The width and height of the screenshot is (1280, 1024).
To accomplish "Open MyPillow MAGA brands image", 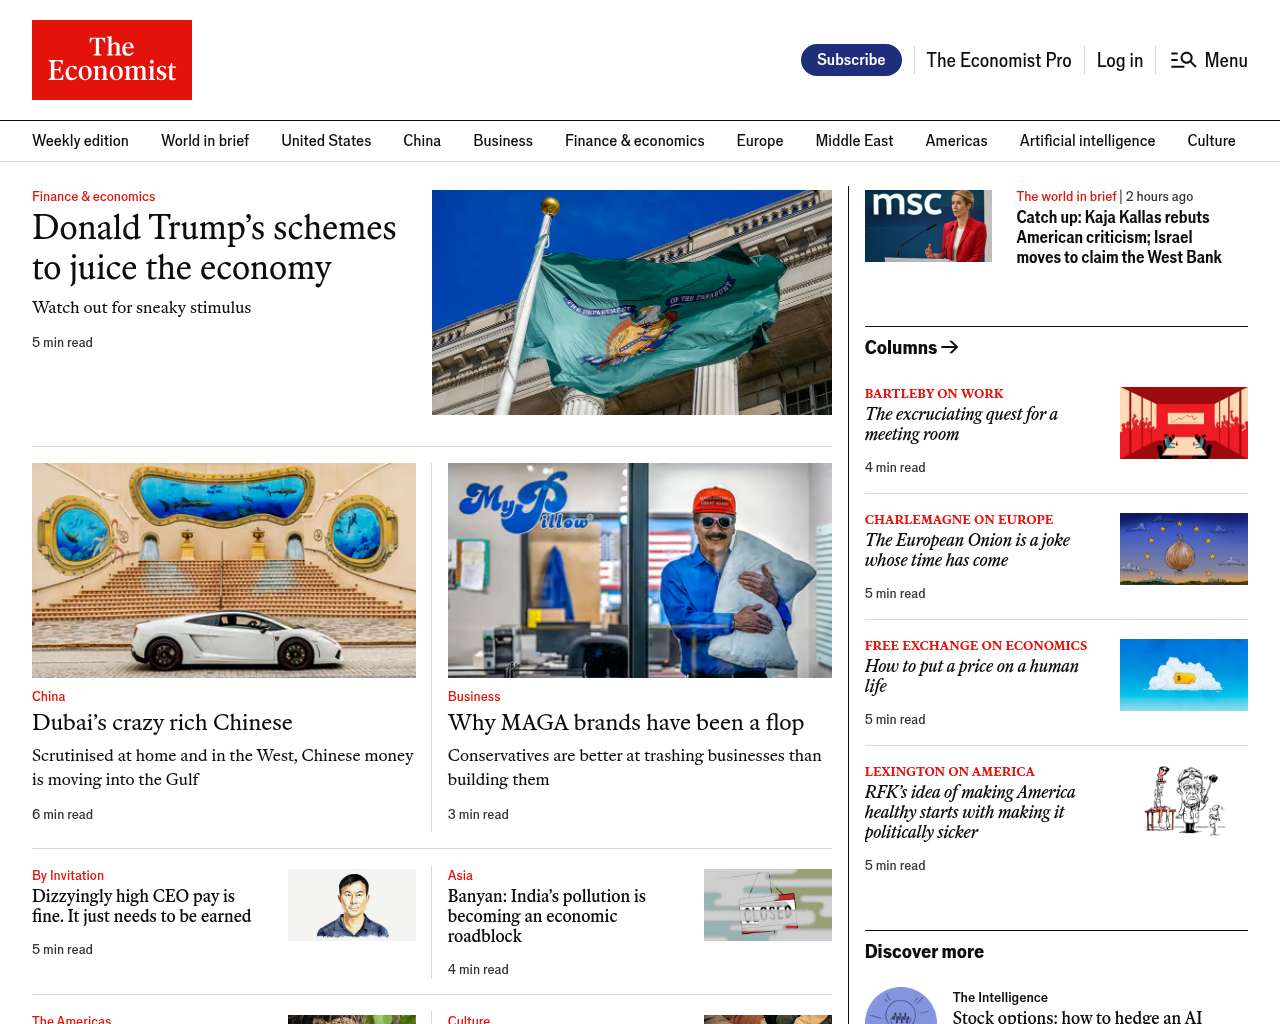I will tap(640, 570).
